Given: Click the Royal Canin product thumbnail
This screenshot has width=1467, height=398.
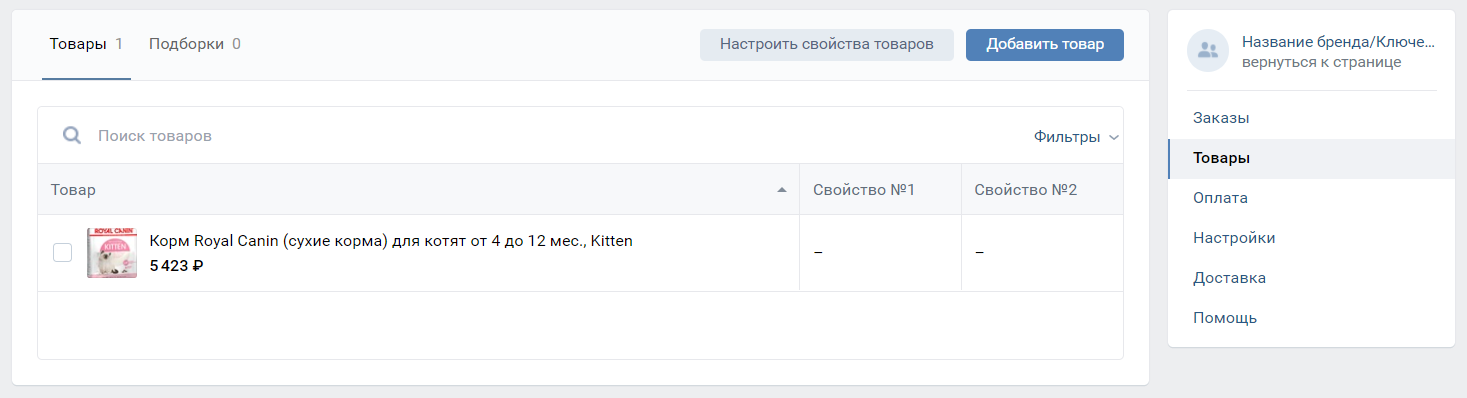Looking at the screenshot, I should click(x=112, y=253).
